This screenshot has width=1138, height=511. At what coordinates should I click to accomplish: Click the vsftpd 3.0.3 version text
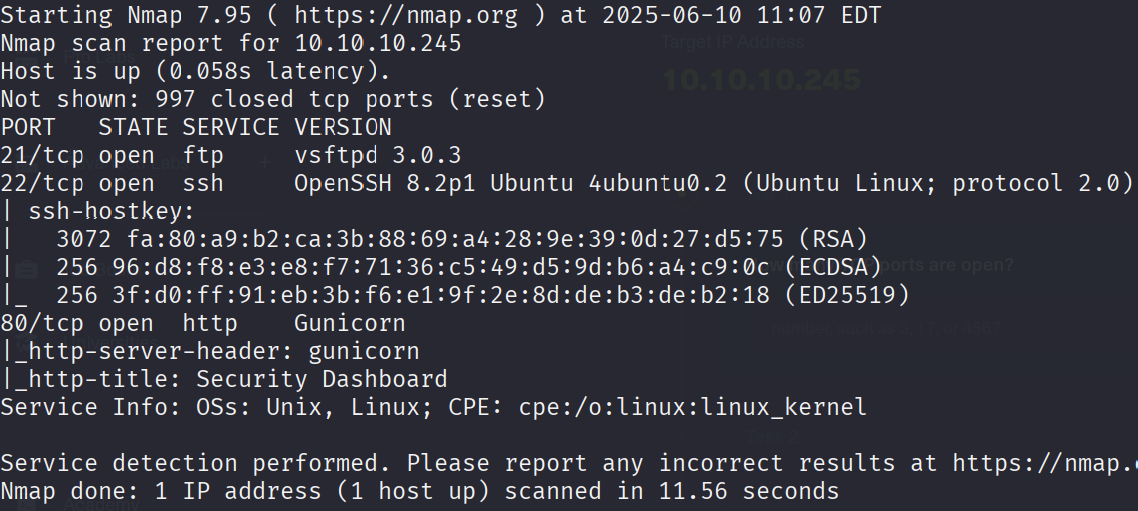pyautogui.click(x=377, y=155)
